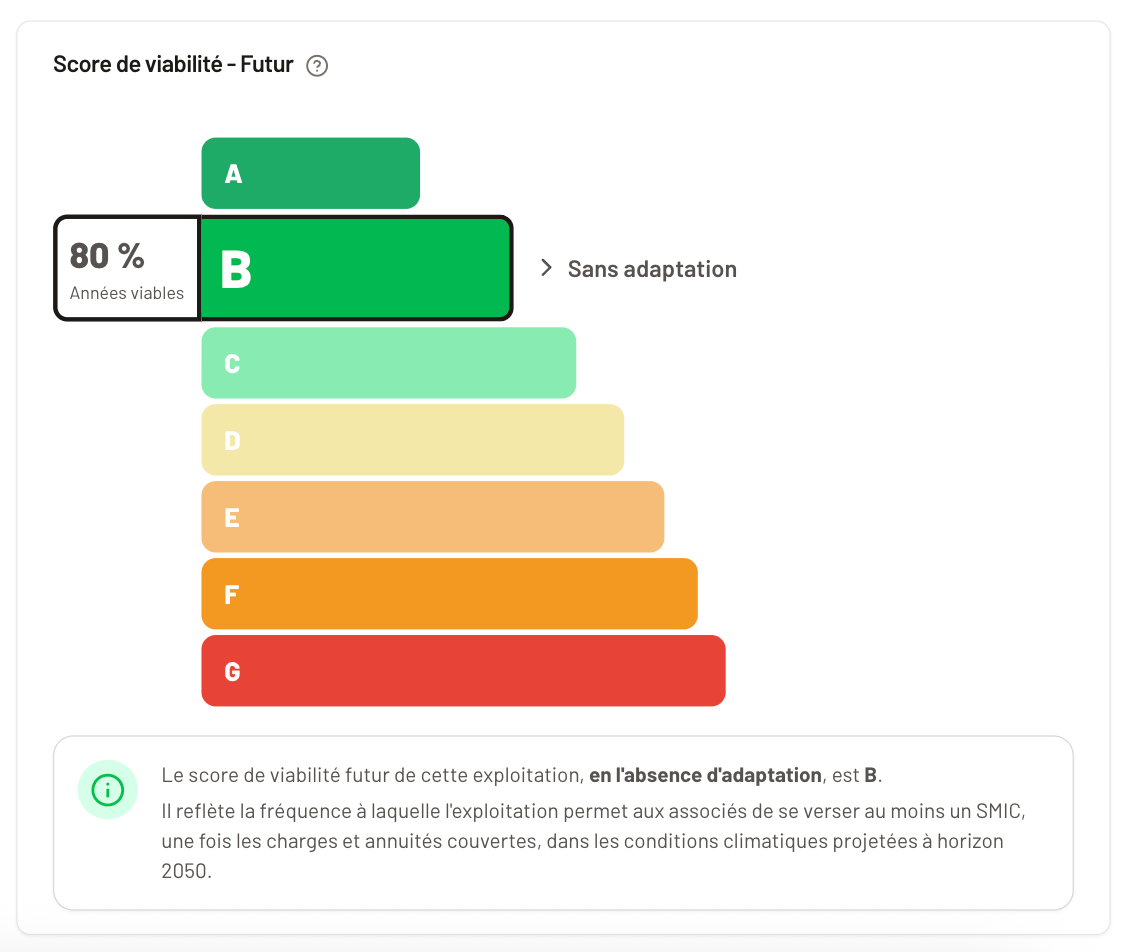The height and width of the screenshot is (952, 1126).
Task: Click the Sans adaptation label
Action: (652, 269)
